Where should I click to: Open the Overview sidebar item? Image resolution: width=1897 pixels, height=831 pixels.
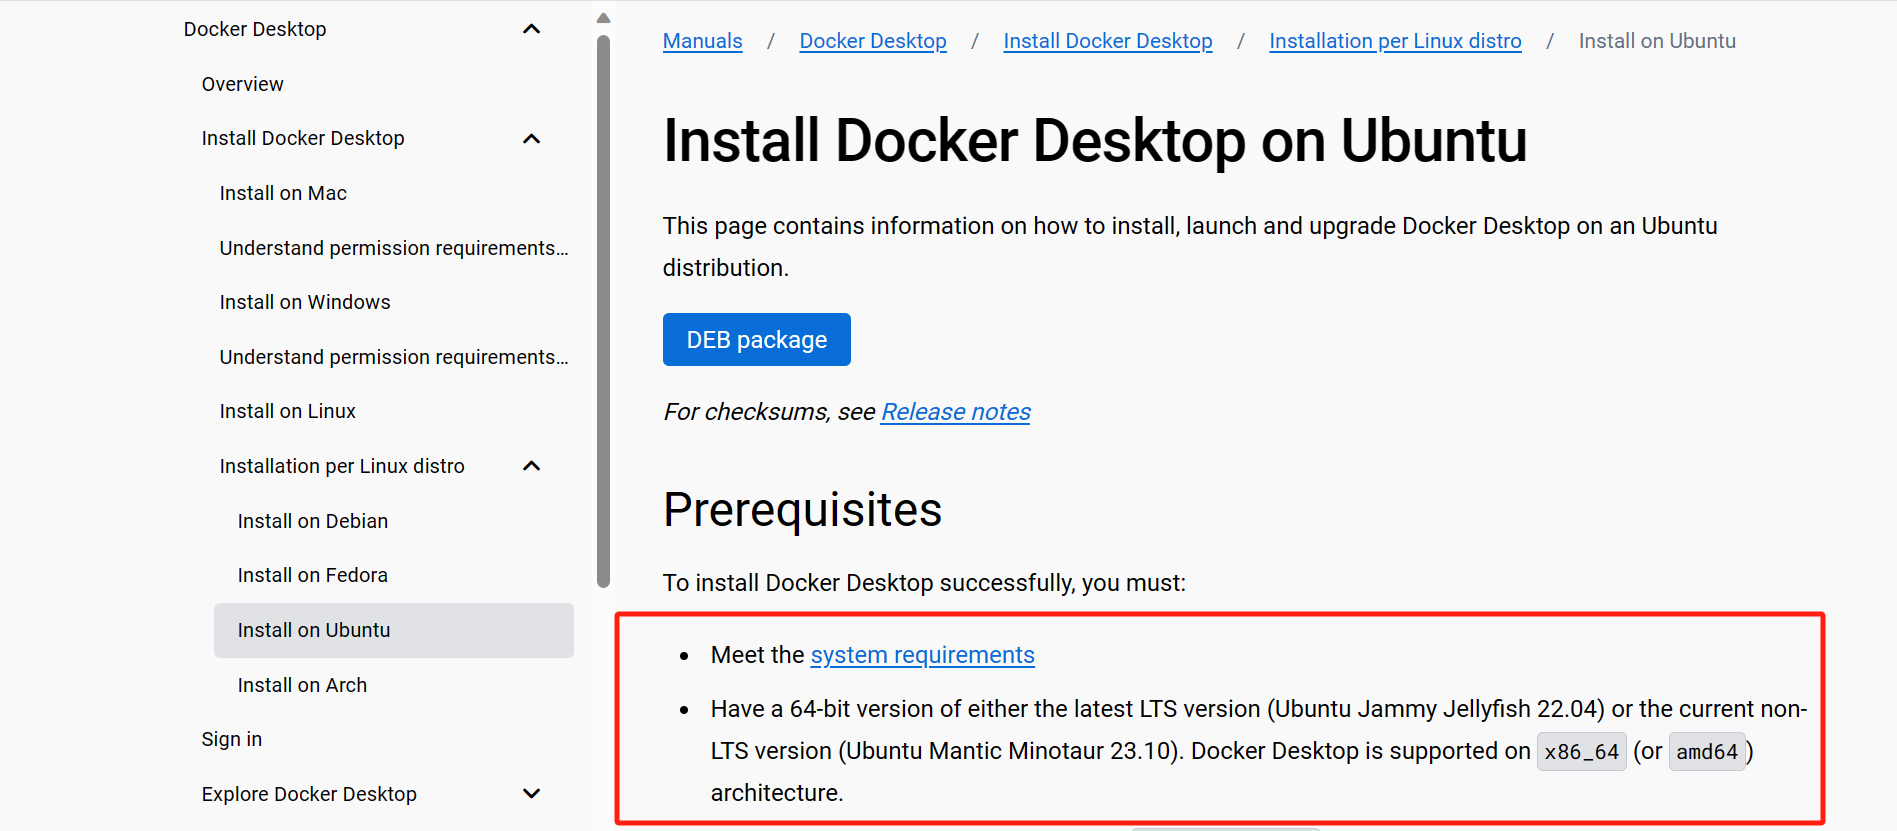pos(242,84)
